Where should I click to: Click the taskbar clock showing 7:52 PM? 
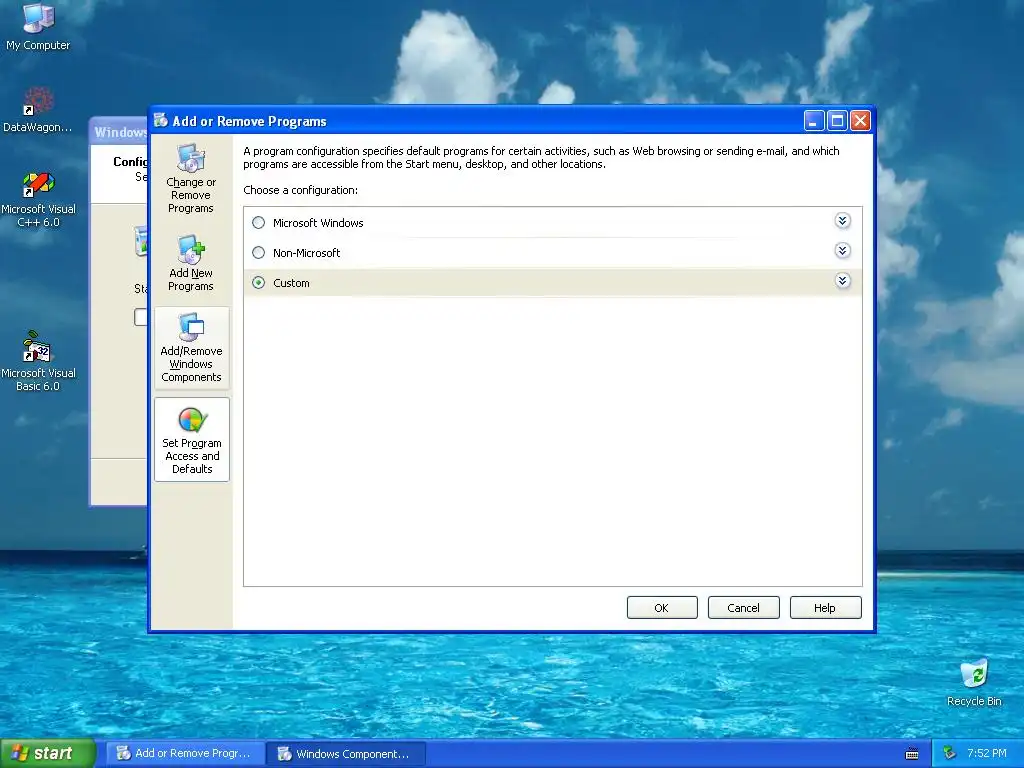pyautogui.click(x=987, y=753)
